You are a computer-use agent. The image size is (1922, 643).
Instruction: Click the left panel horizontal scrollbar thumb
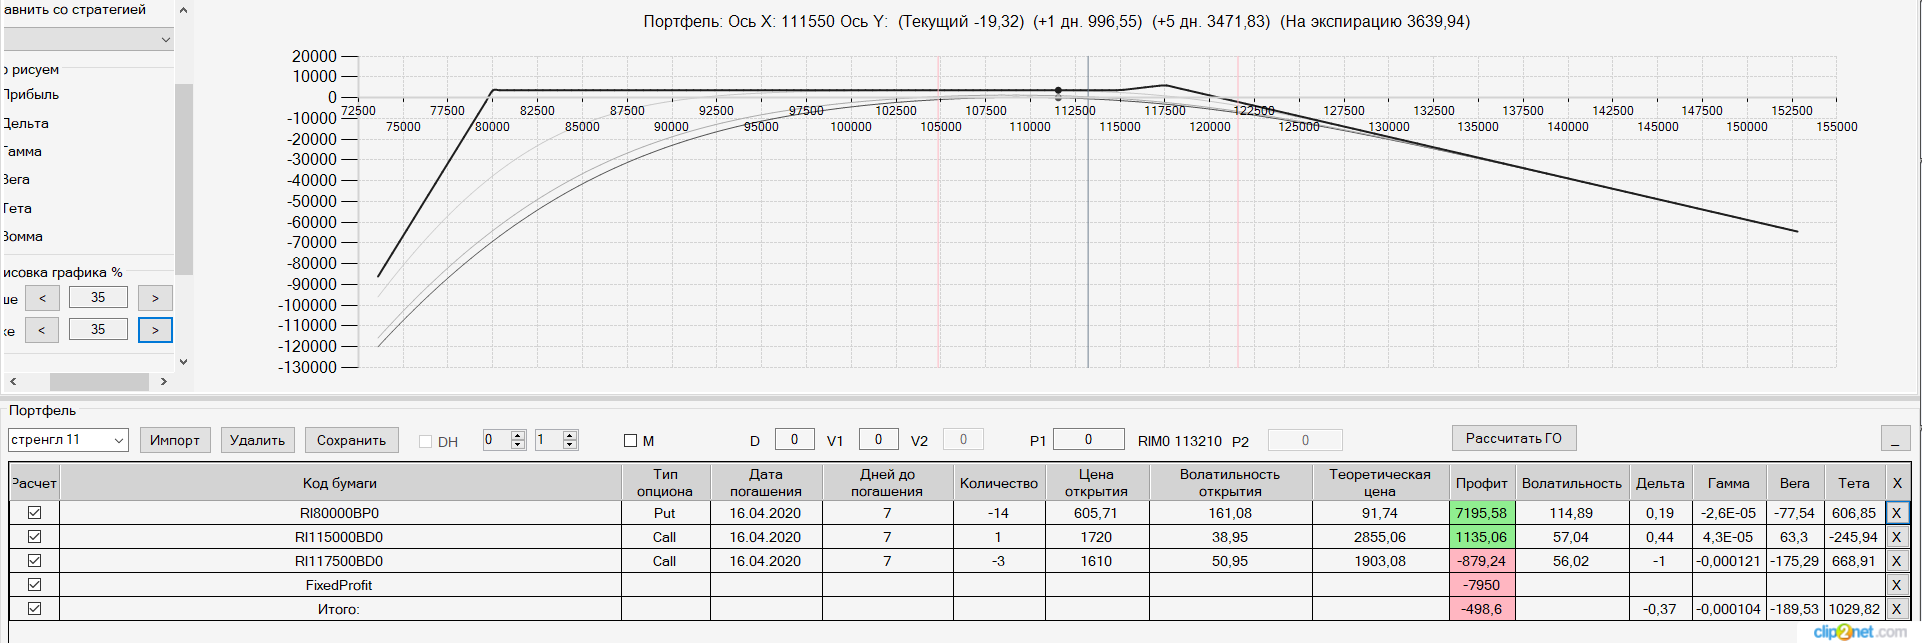tap(99, 382)
